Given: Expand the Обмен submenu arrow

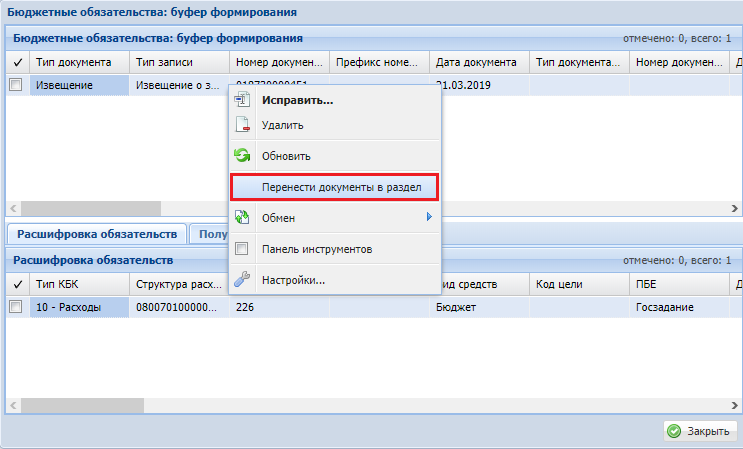Looking at the screenshot, I should click(x=429, y=217).
